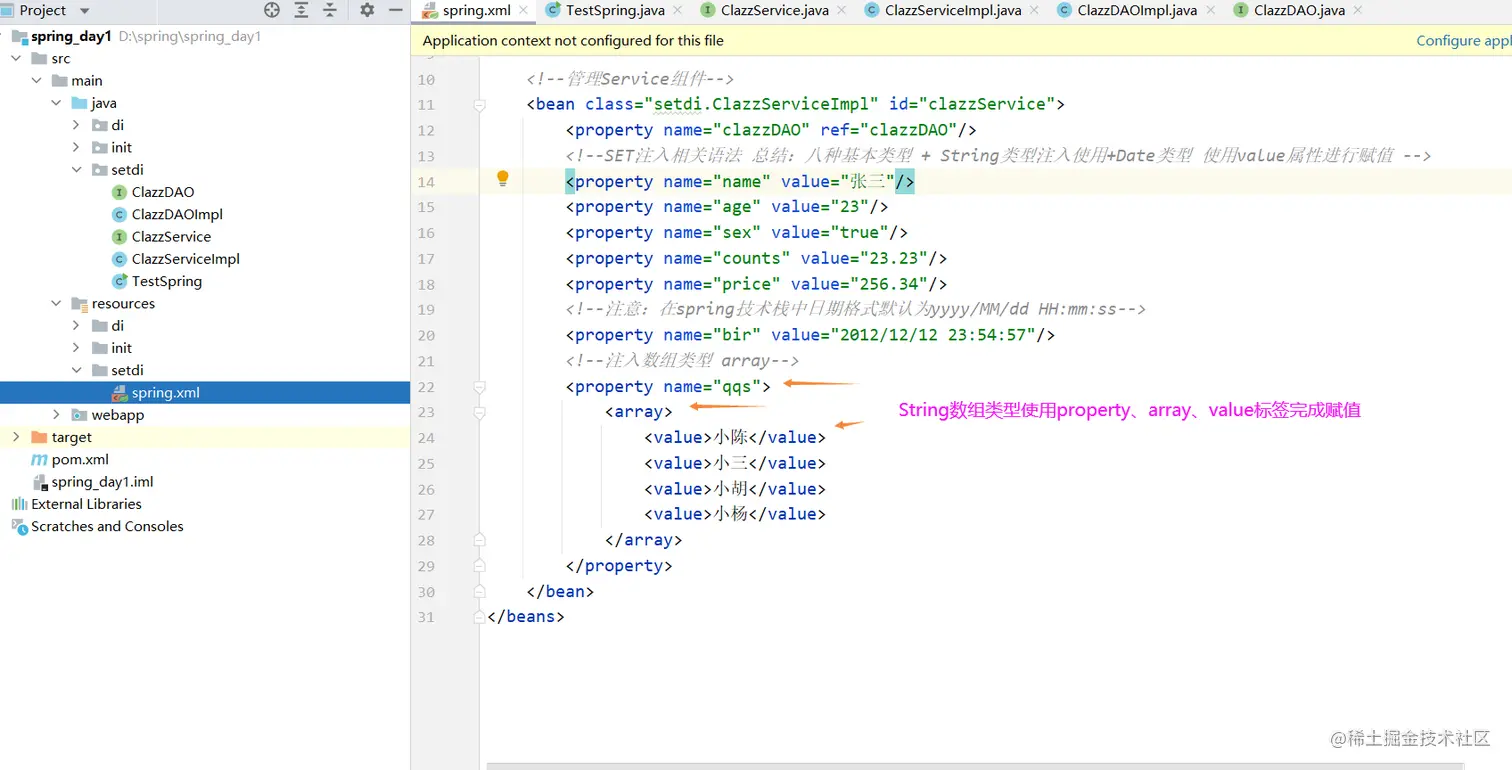Click the closing array tag on line 28
The image size is (1512, 770).
click(x=644, y=540)
